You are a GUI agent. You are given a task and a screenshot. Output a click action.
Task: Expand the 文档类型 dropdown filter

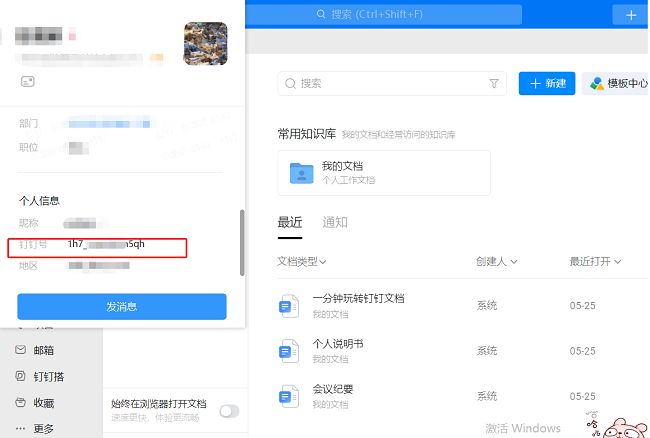(x=302, y=261)
